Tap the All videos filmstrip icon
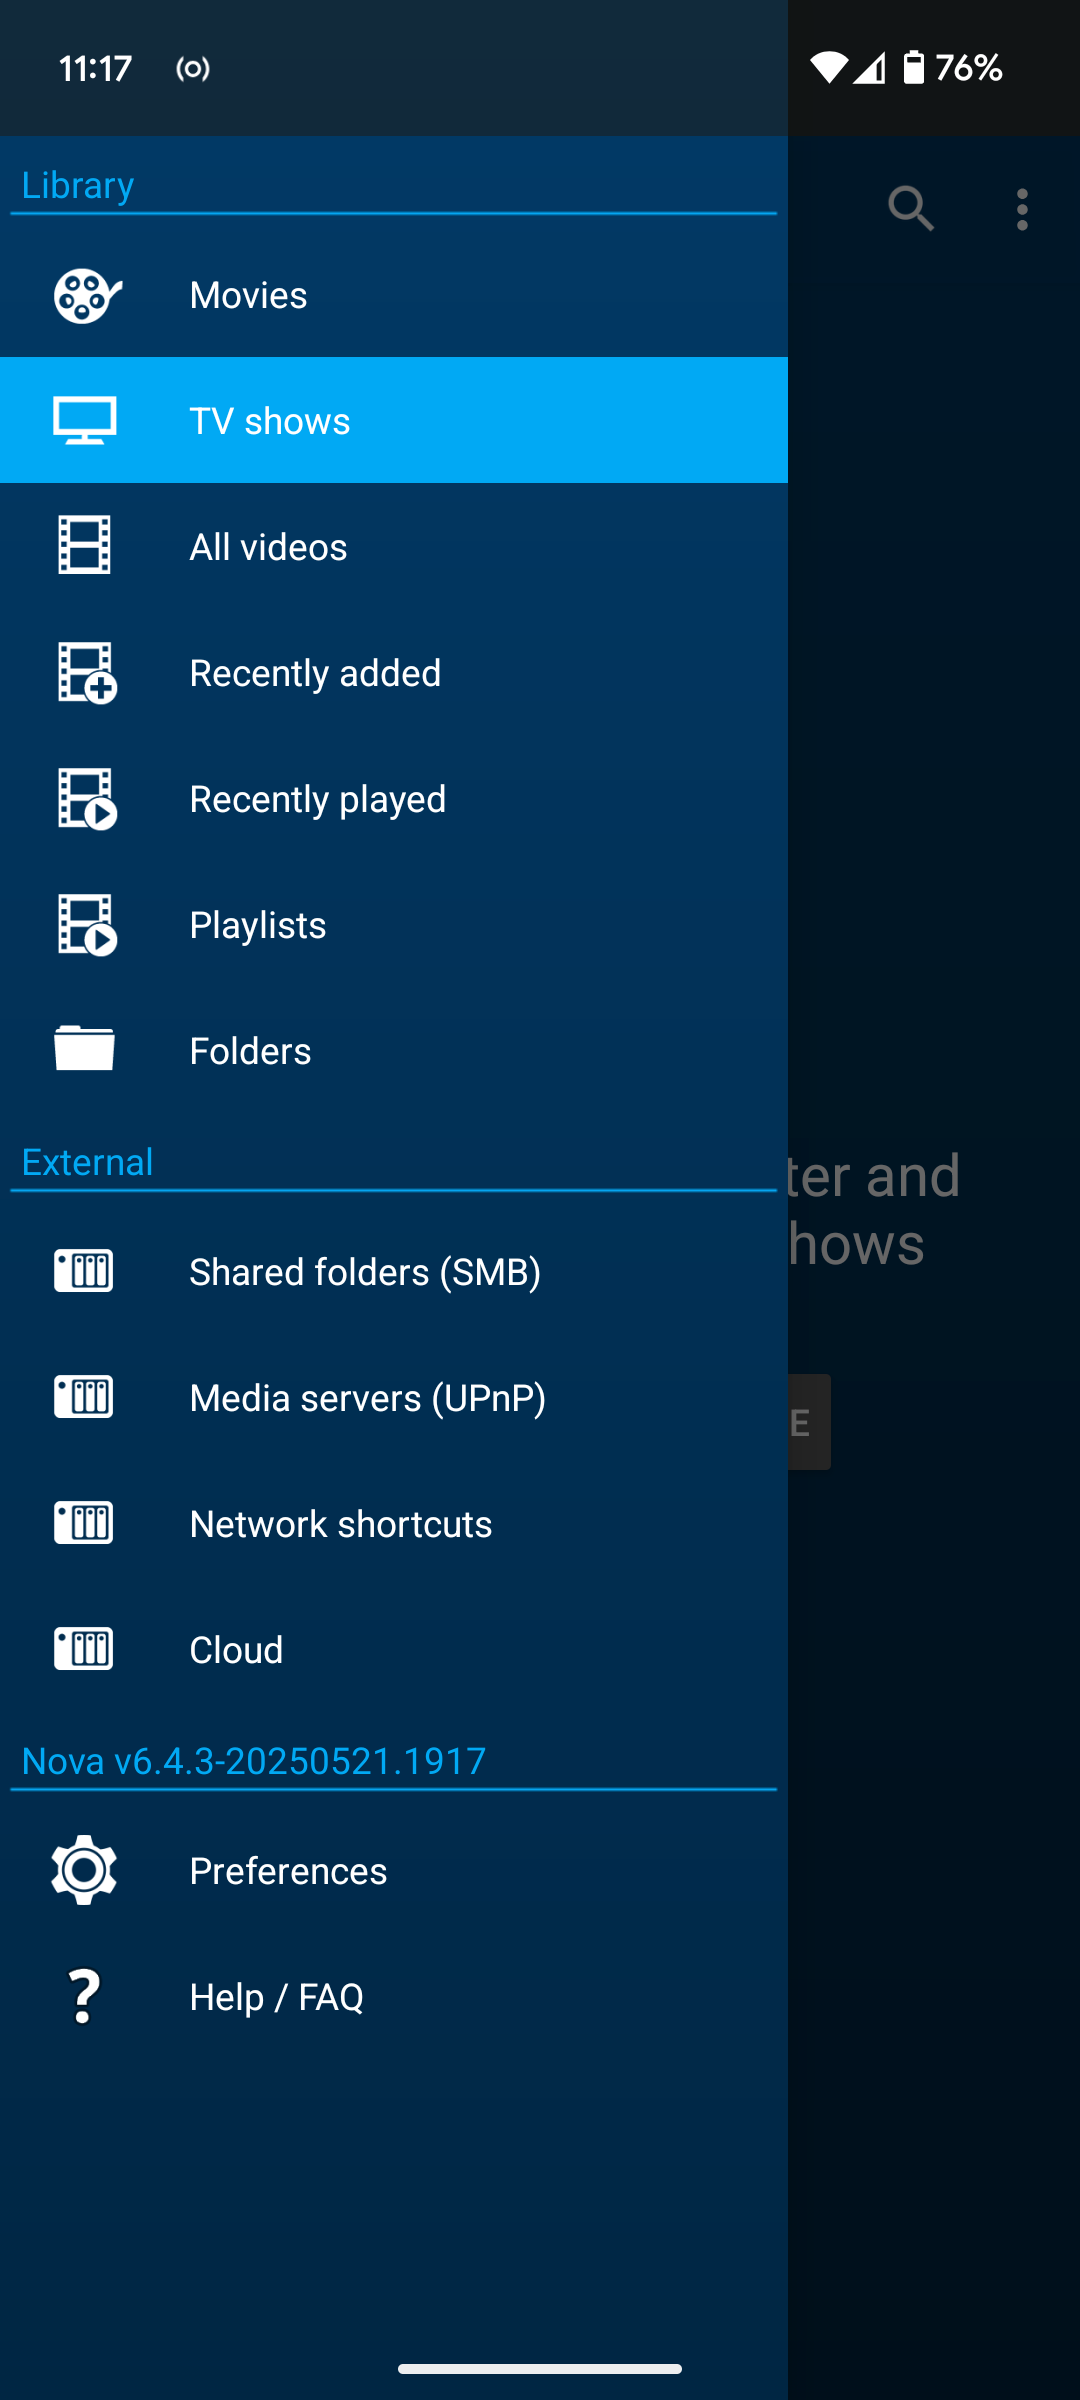The width and height of the screenshot is (1080, 2400). click(84, 546)
